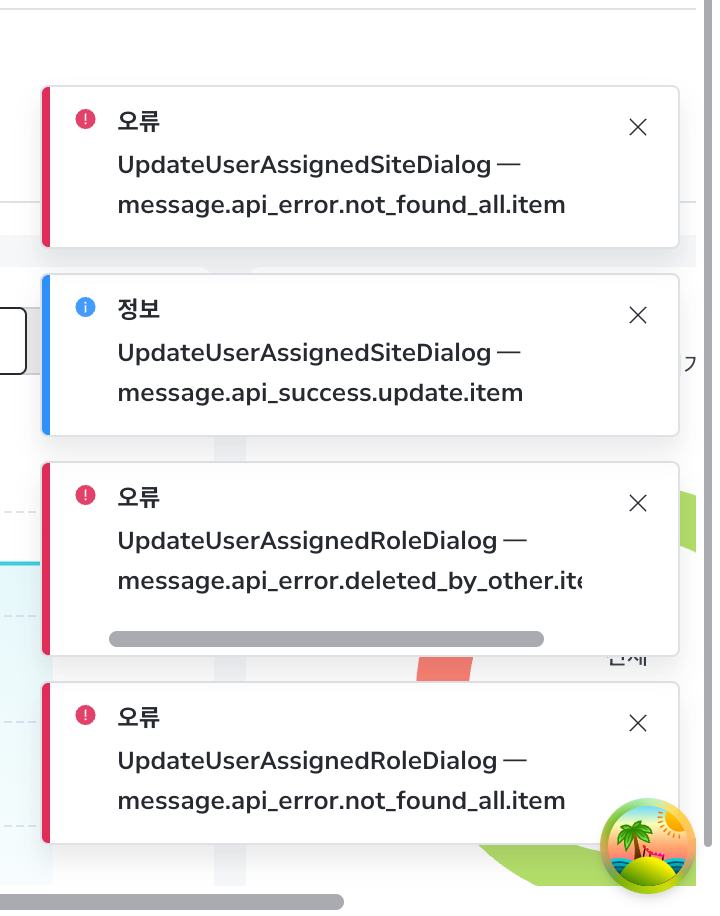Click the red error icon on deleted_by_other toast

(x=85, y=495)
